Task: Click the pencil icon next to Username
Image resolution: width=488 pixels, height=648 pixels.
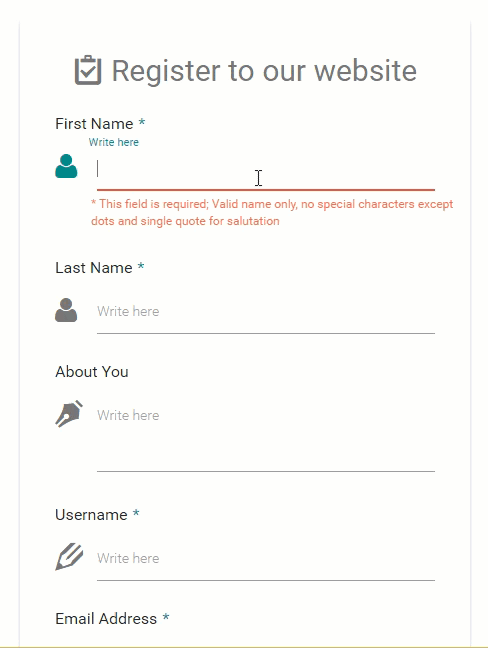Action: coord(69,557)
